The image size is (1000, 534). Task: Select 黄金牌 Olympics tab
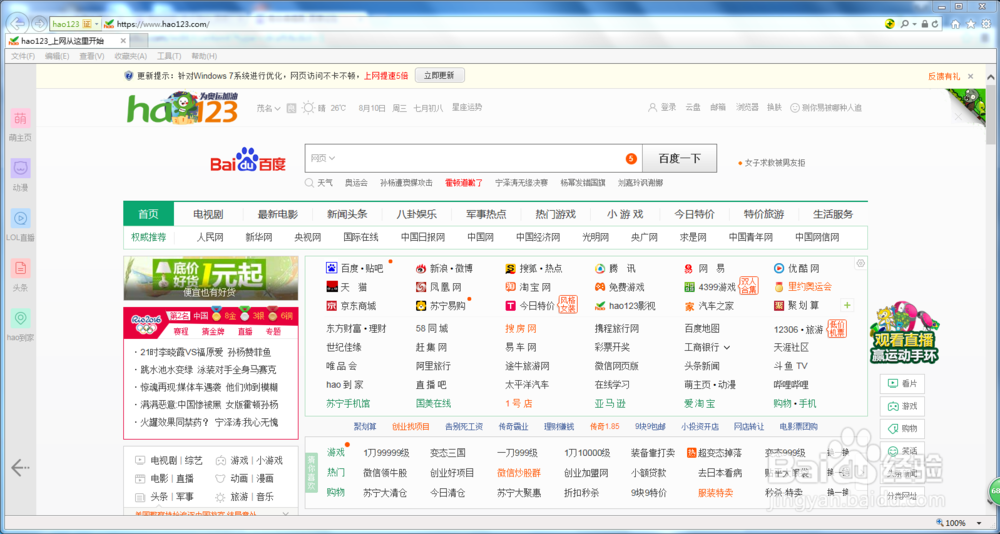pyautogui.click(x=214, y=332)
